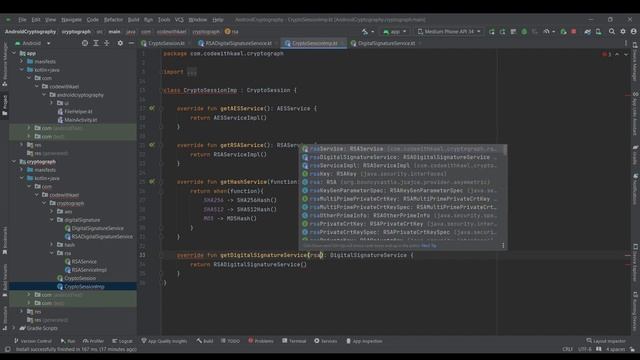Click the override gutter icon beside getHashService
Screen dimensions: 640x360
[x=152, y=182]
